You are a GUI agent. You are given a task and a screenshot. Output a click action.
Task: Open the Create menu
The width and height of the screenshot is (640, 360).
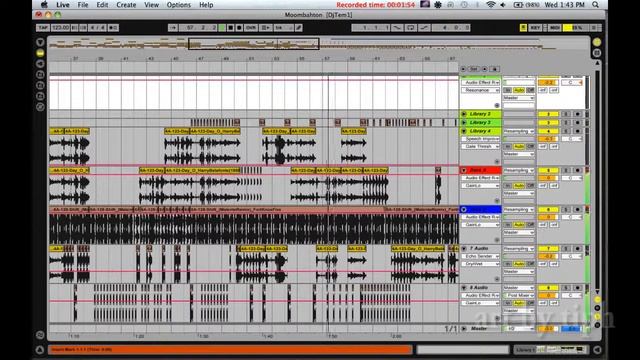[126, 5]
